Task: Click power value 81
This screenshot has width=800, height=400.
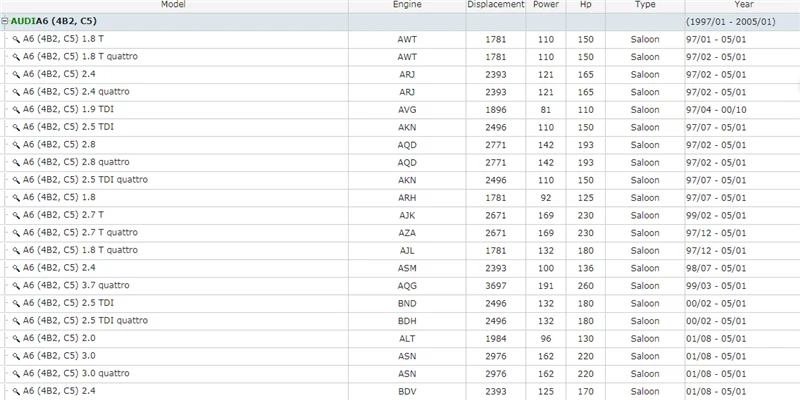Action: tap(546, 110)
